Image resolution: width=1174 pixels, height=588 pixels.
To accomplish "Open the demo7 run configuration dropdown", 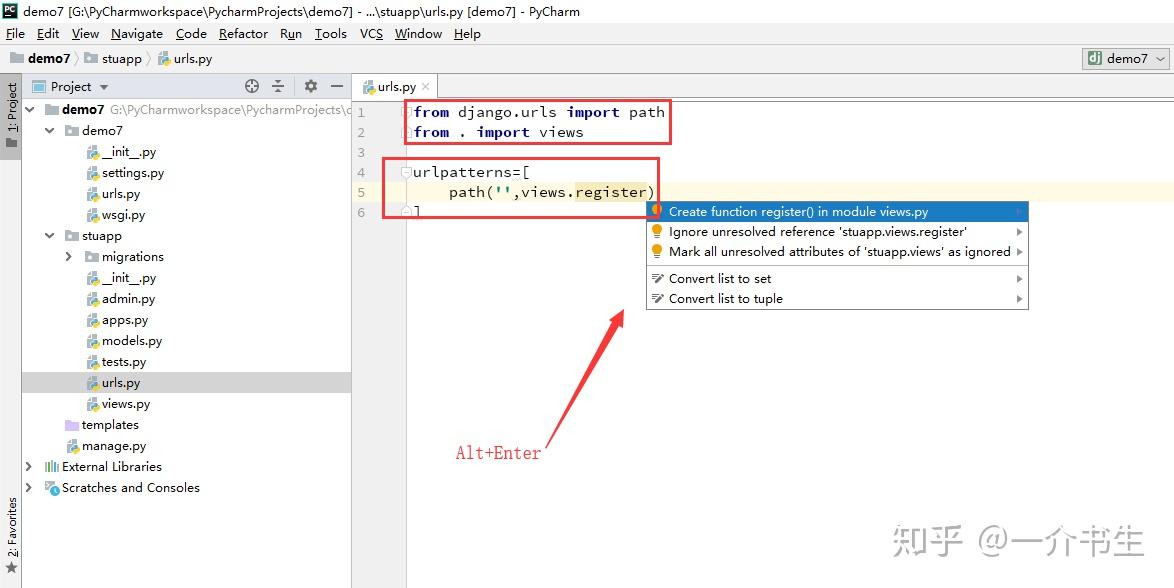I will pyautogui.click(x=1126, y=58).
